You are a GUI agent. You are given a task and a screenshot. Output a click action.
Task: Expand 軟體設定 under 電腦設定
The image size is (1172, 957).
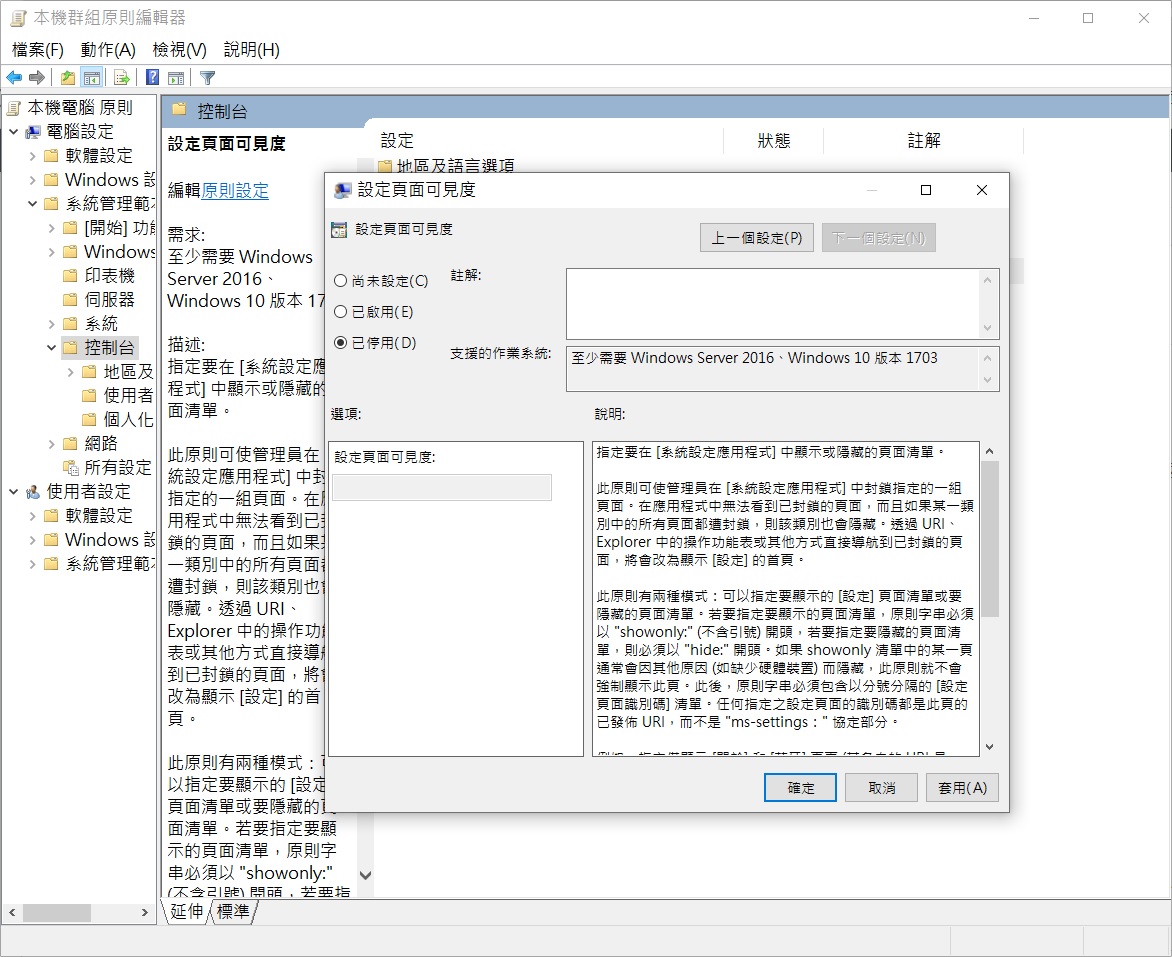[32, 156]
